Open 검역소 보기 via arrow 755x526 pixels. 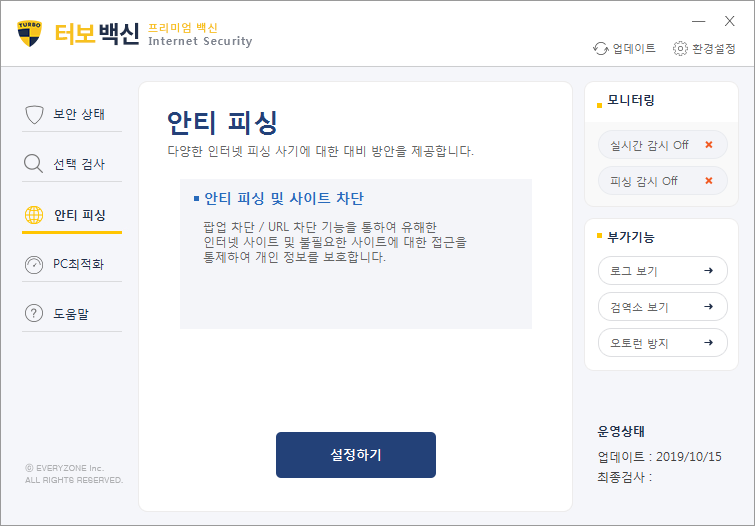coord(708,307)
